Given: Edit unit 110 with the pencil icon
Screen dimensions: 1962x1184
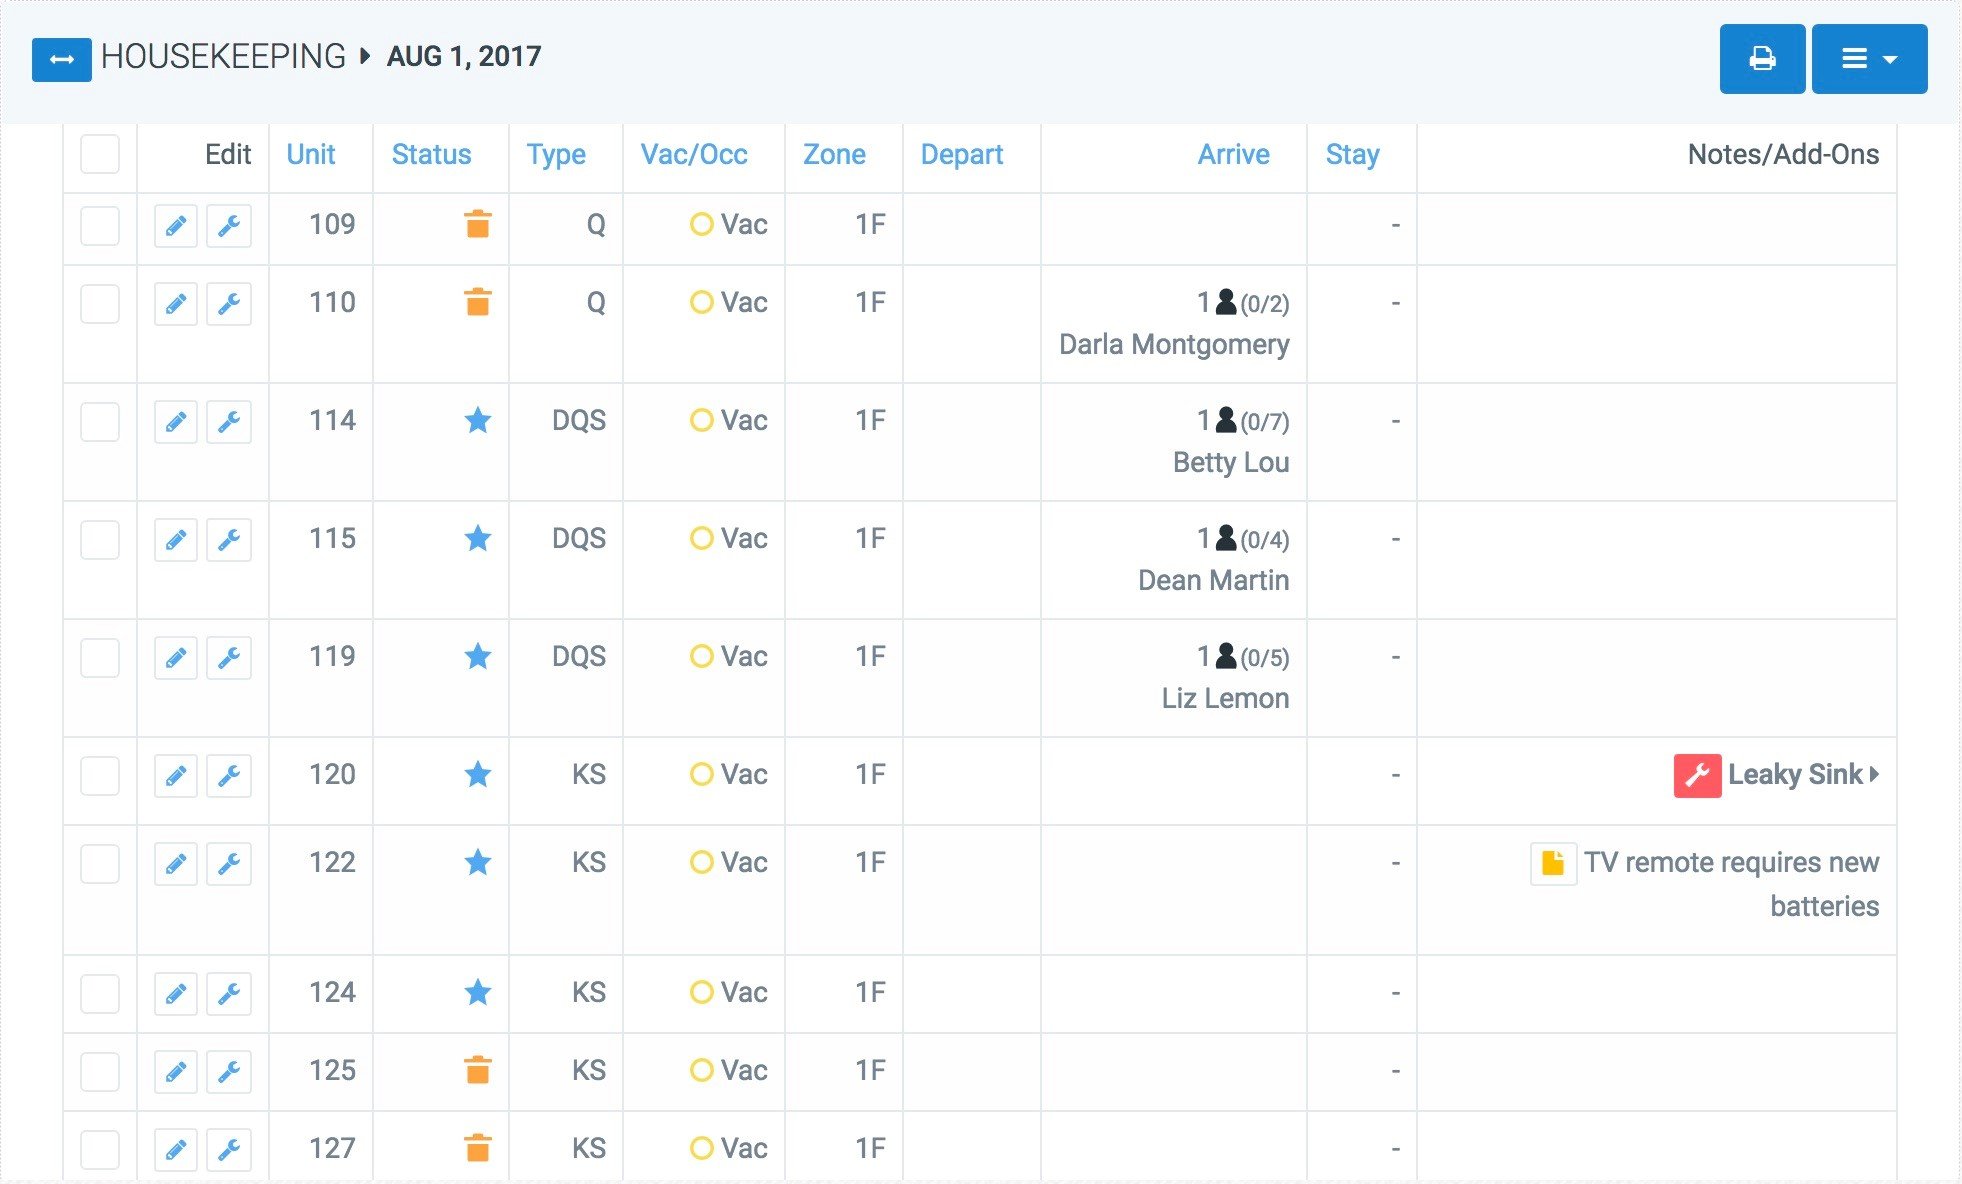Looking at the screenshot, I should click(x=176, y=303).
